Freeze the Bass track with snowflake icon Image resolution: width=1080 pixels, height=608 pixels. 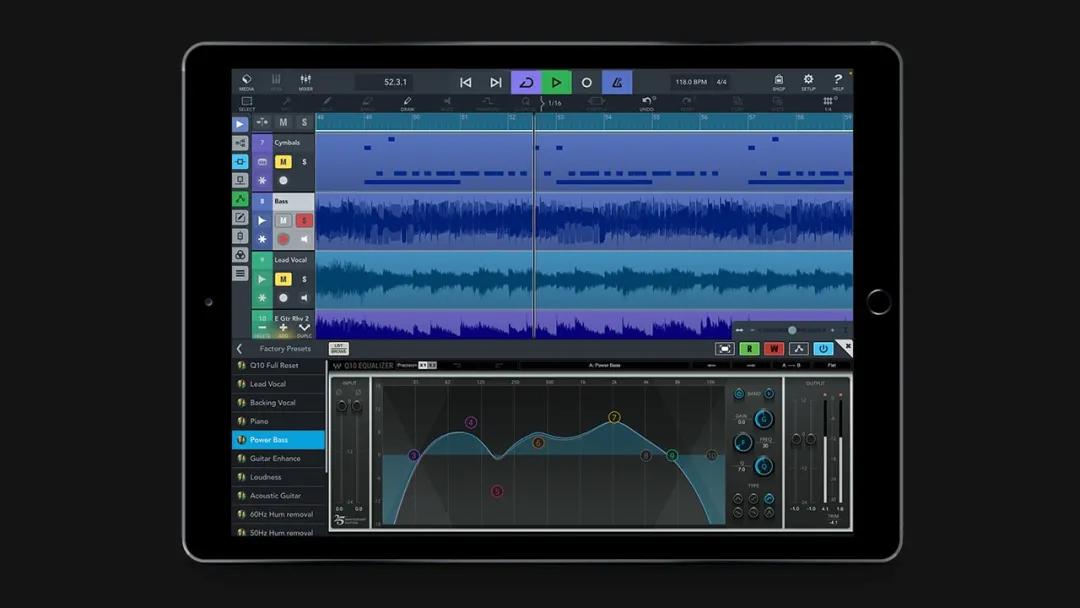[262, 239]
